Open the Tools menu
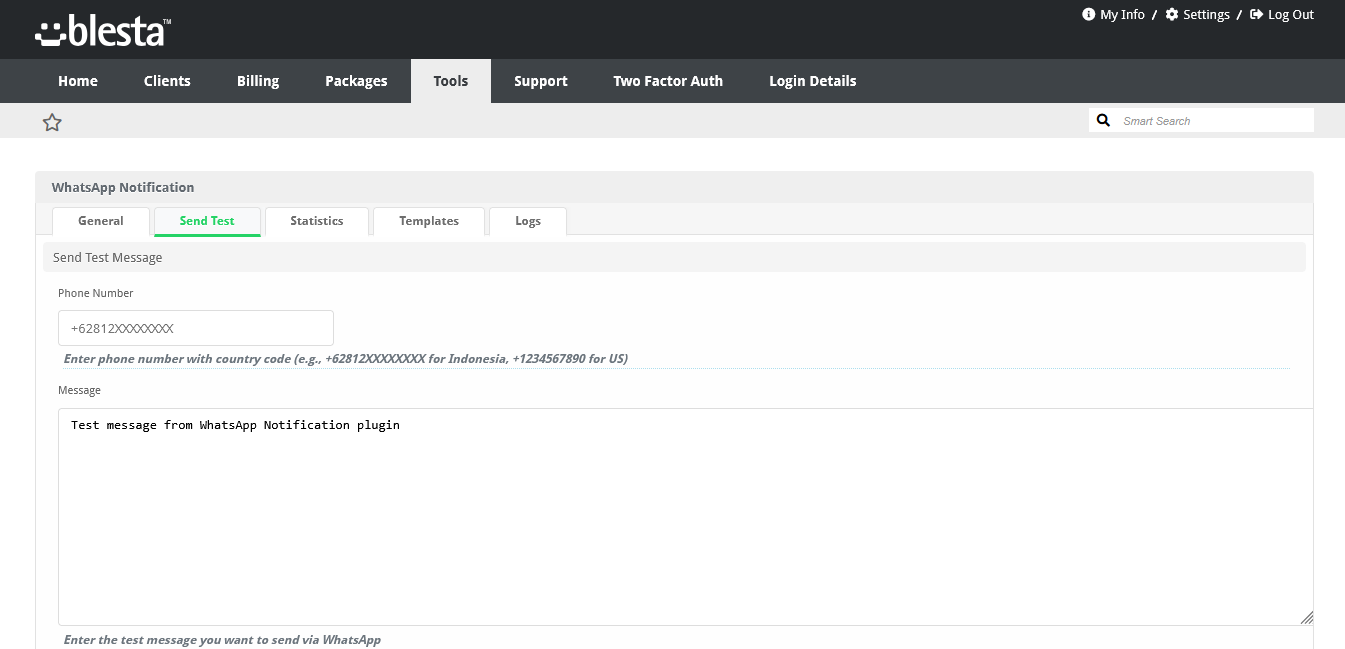Image resolution: width=1345 pixels, height=649 pixels. pos(451,81)
